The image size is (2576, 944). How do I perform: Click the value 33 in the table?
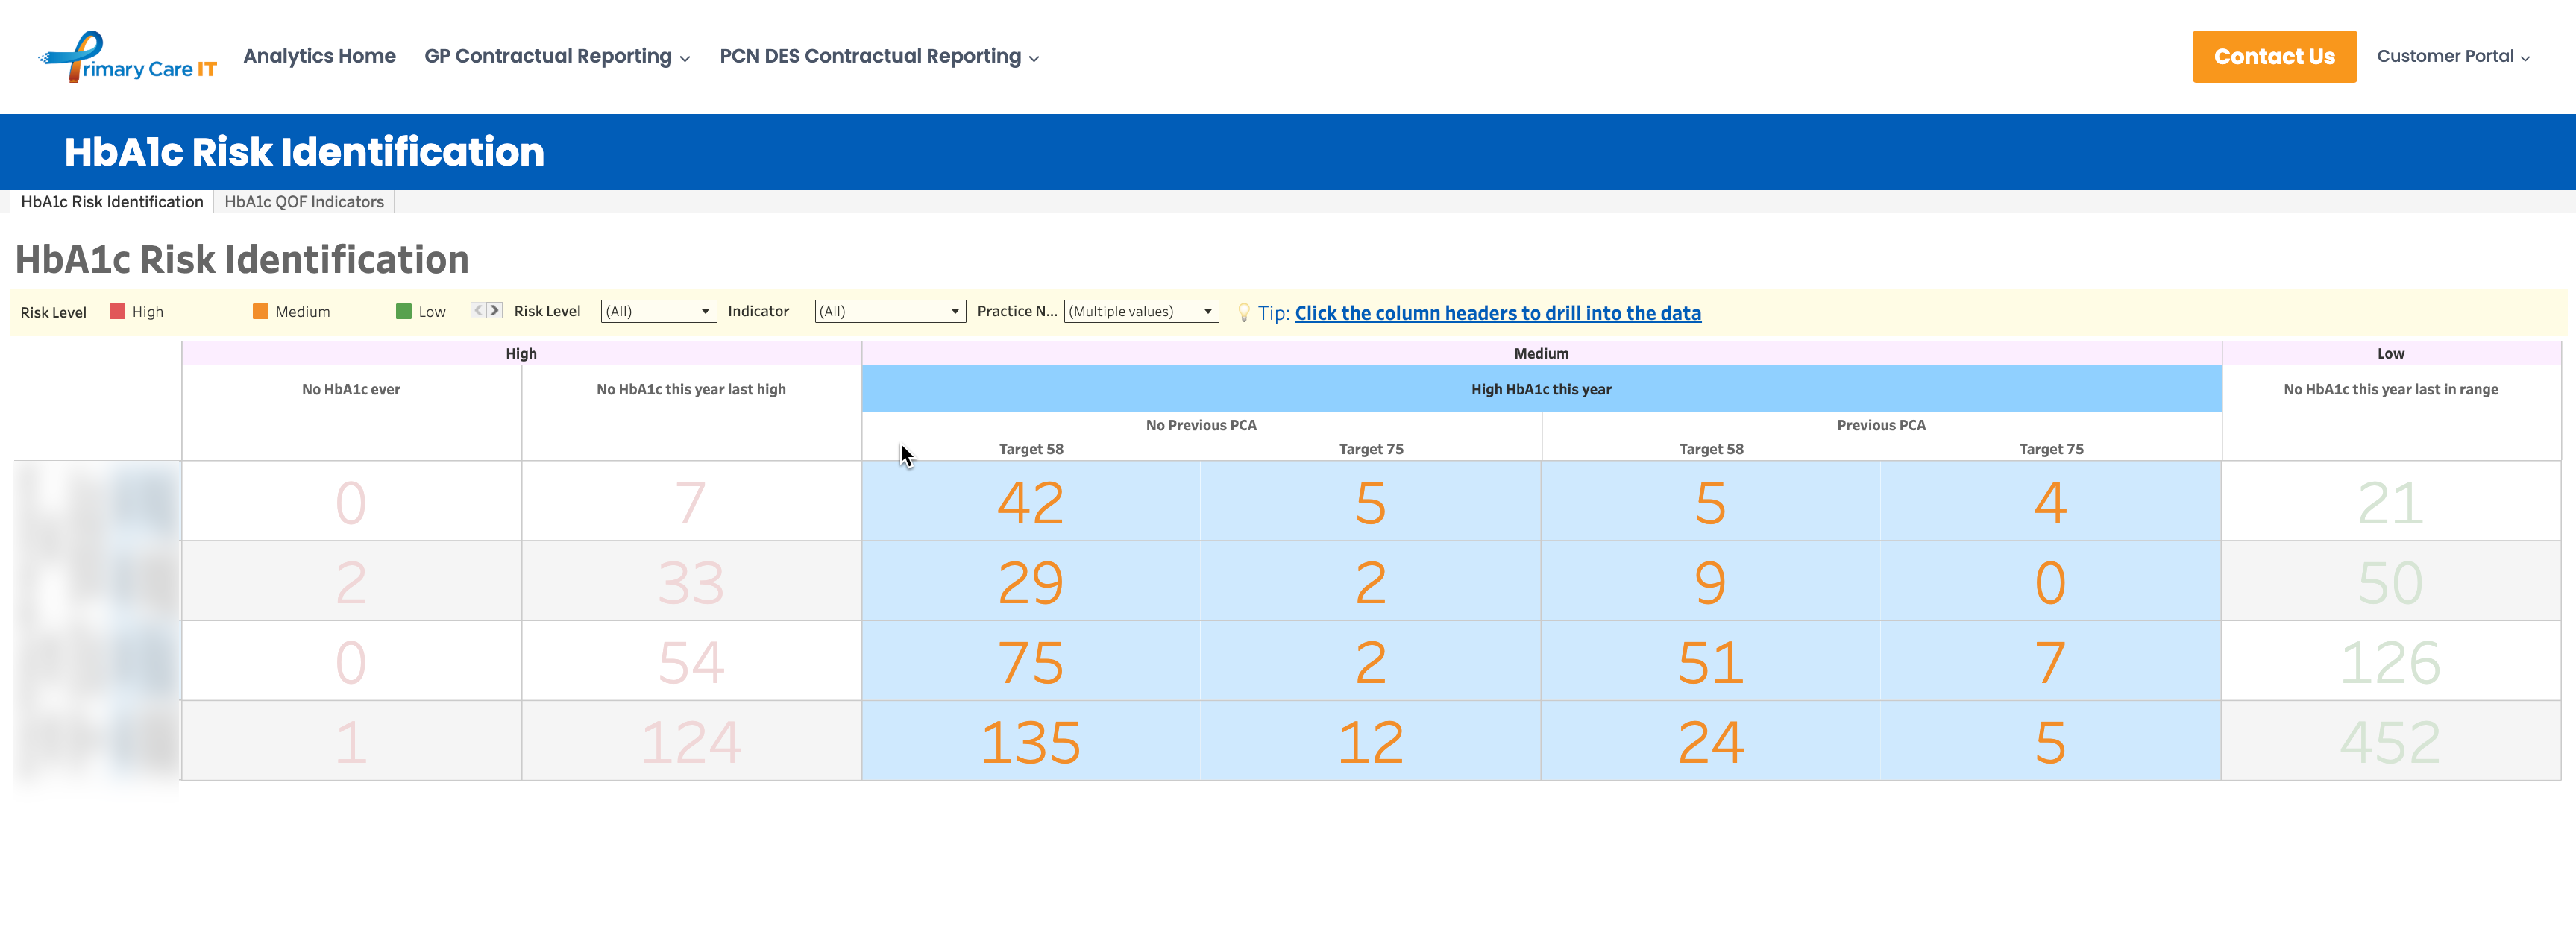coord(691,583)
